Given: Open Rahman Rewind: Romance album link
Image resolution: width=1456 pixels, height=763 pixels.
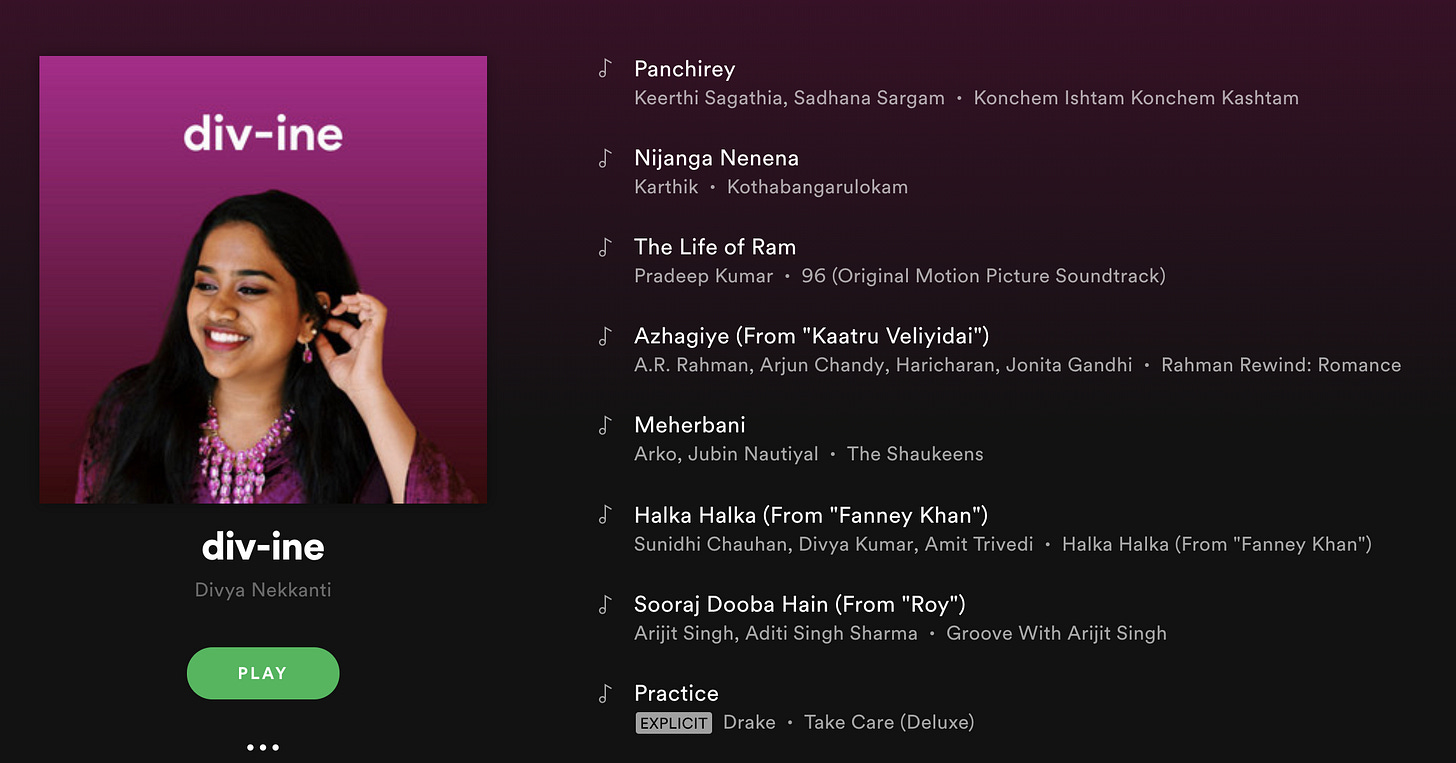Looking at the screenshot, I should [x=1281, y=365].
